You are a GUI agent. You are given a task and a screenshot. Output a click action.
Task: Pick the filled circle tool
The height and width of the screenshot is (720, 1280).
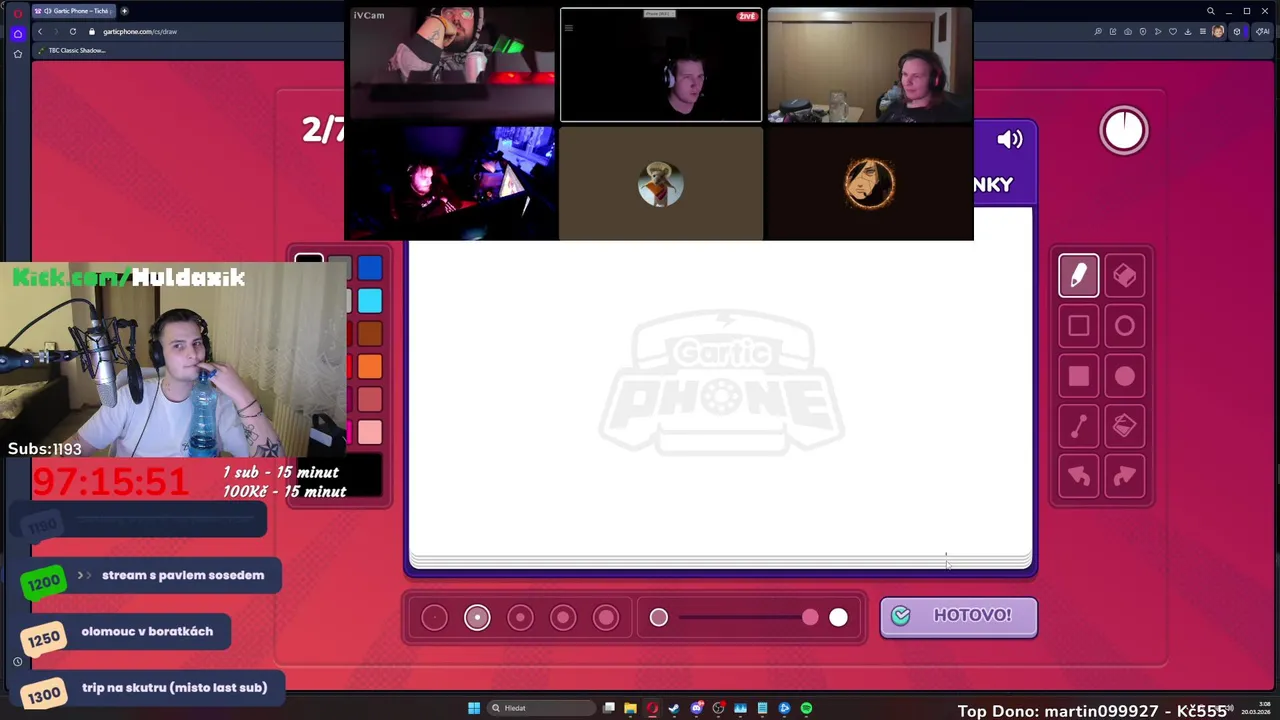pos(1124,376)
